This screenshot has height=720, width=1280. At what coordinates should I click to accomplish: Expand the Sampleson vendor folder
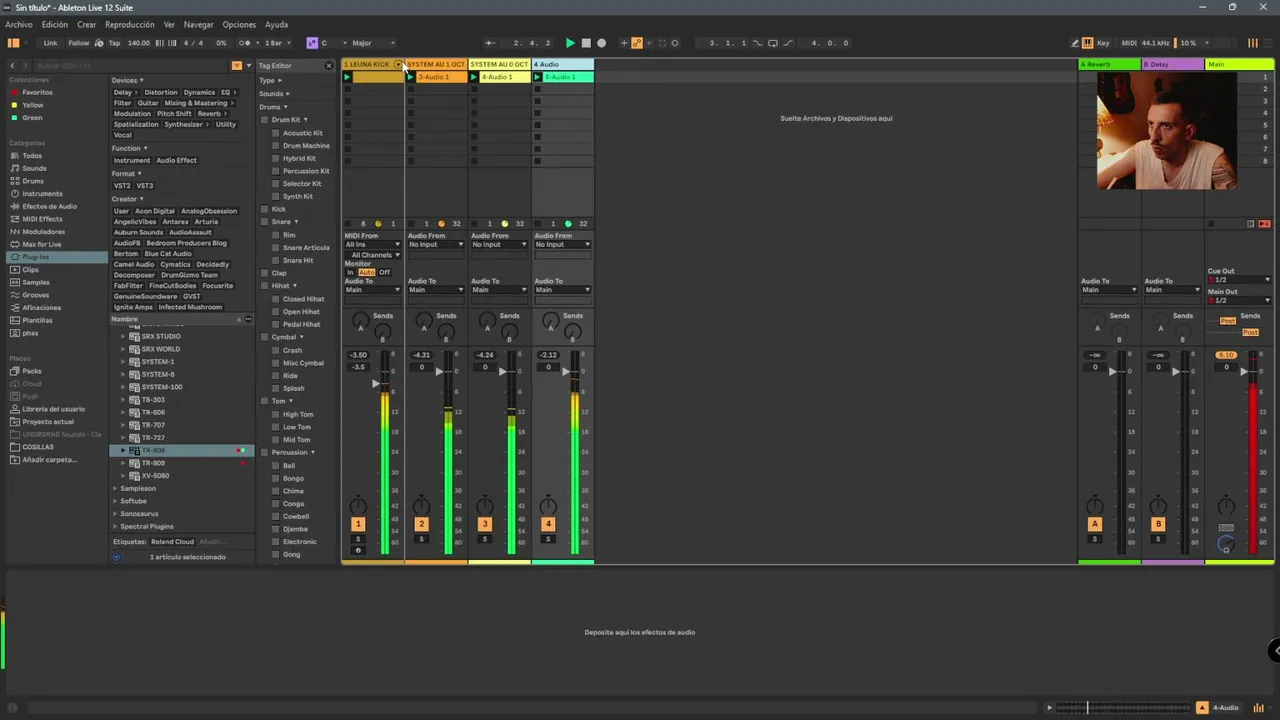pyautogui.click(x=115, y=488)
